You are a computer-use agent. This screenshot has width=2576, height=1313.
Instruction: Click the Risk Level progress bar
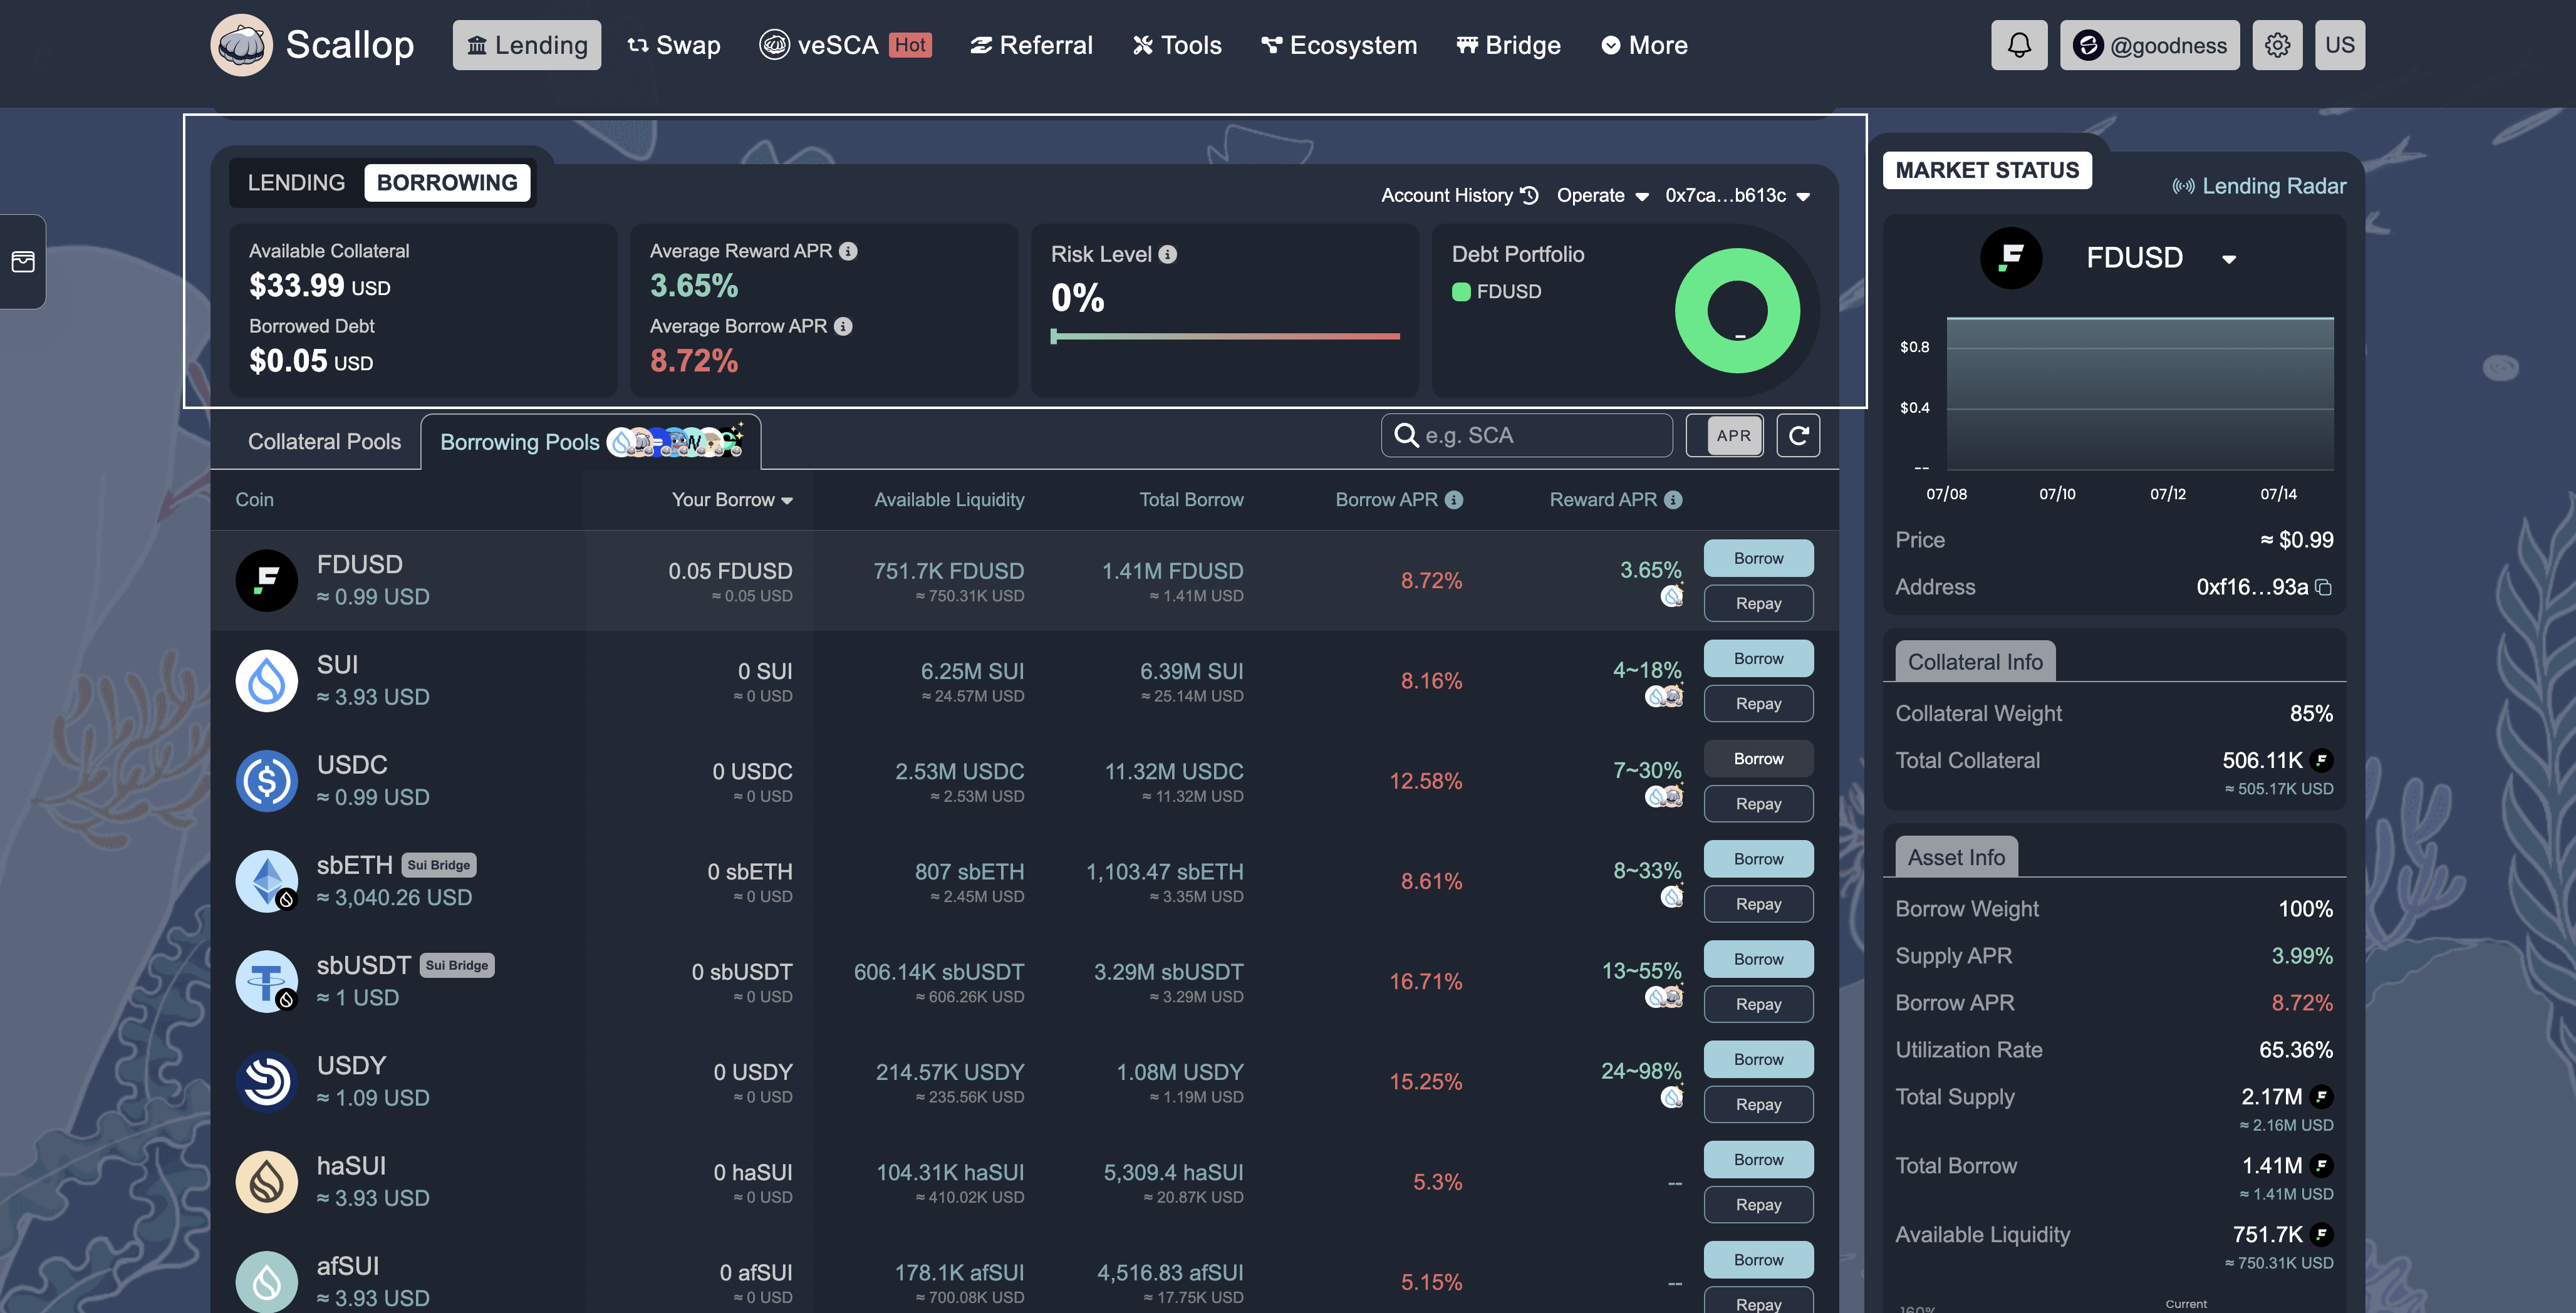[1225, 337]
